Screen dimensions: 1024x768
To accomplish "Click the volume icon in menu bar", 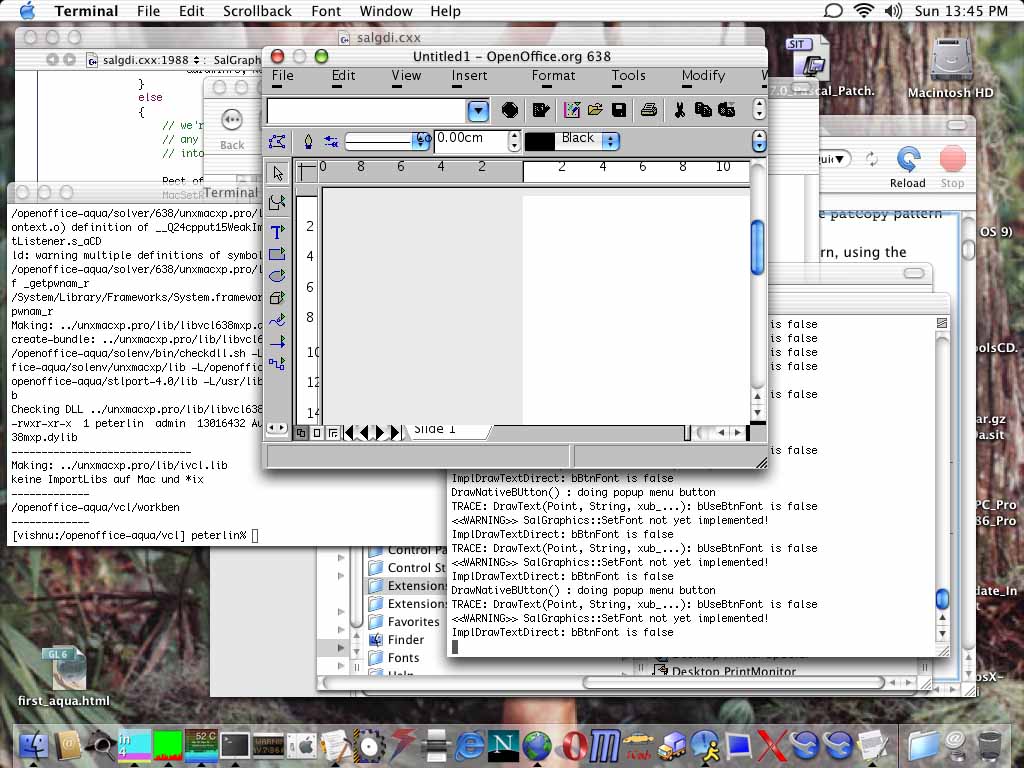I will click(893, 10).
